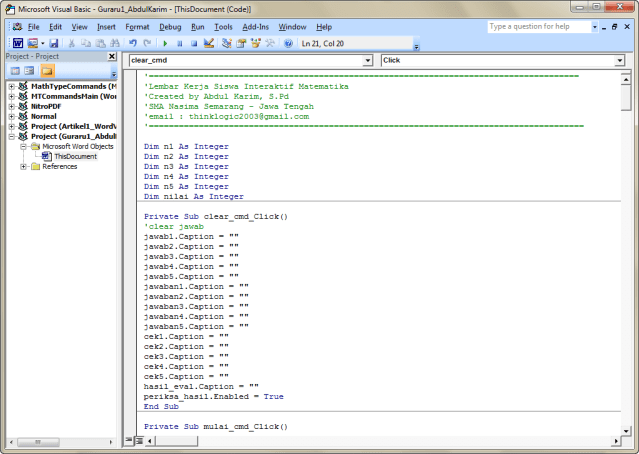The width and height of the screenshot is (639, 454).
Task: Save the project with the floppy disk icon
Action: pos(54,44)
